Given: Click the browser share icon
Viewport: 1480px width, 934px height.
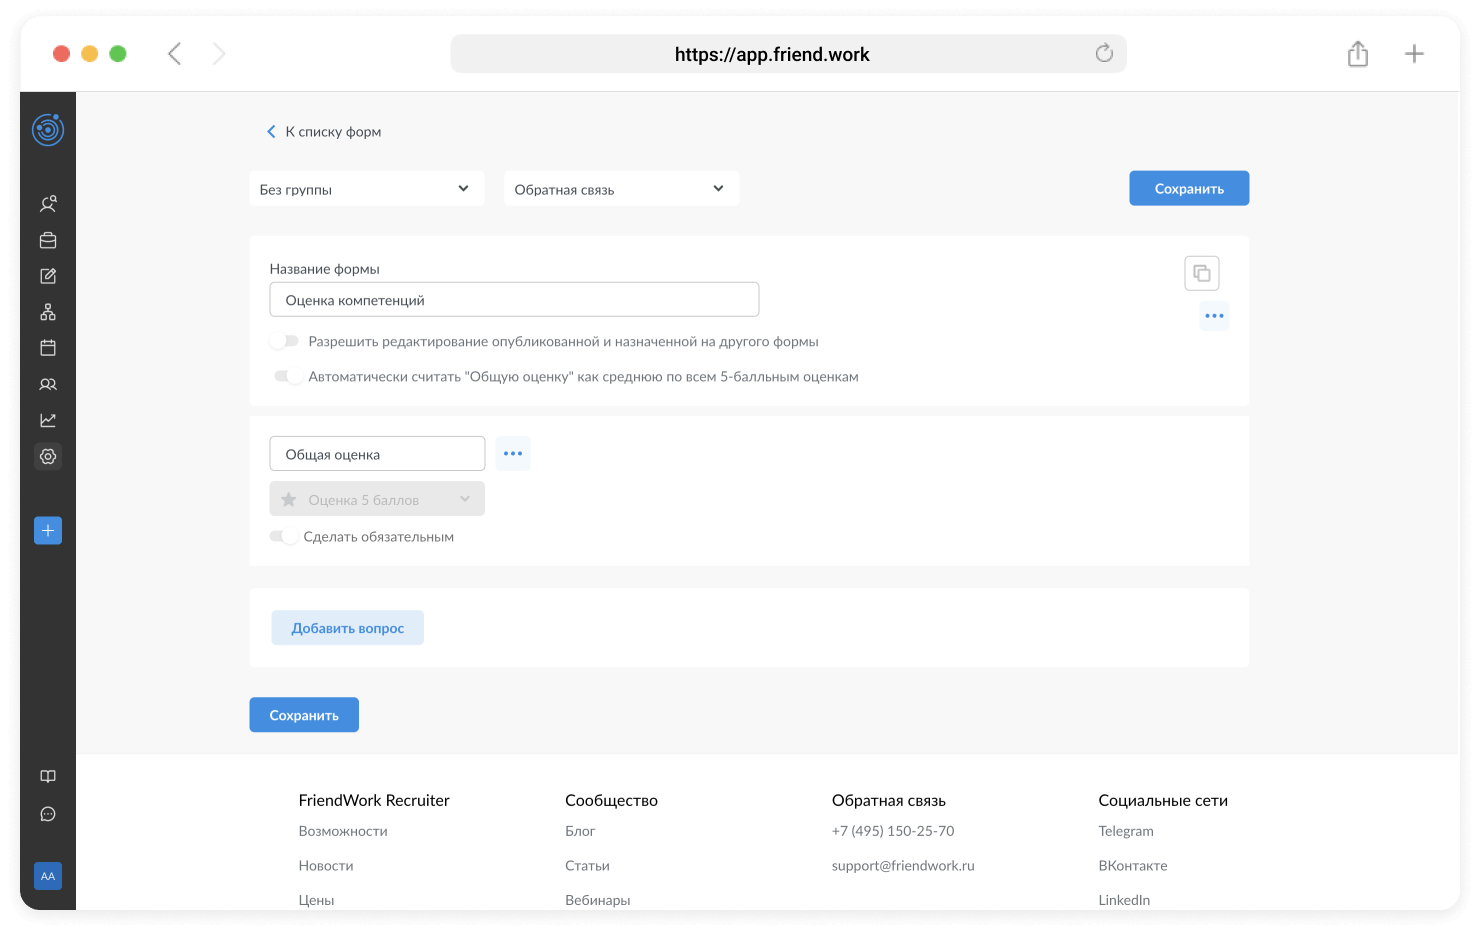Looking at the screenshot, I should (1357, 54).
